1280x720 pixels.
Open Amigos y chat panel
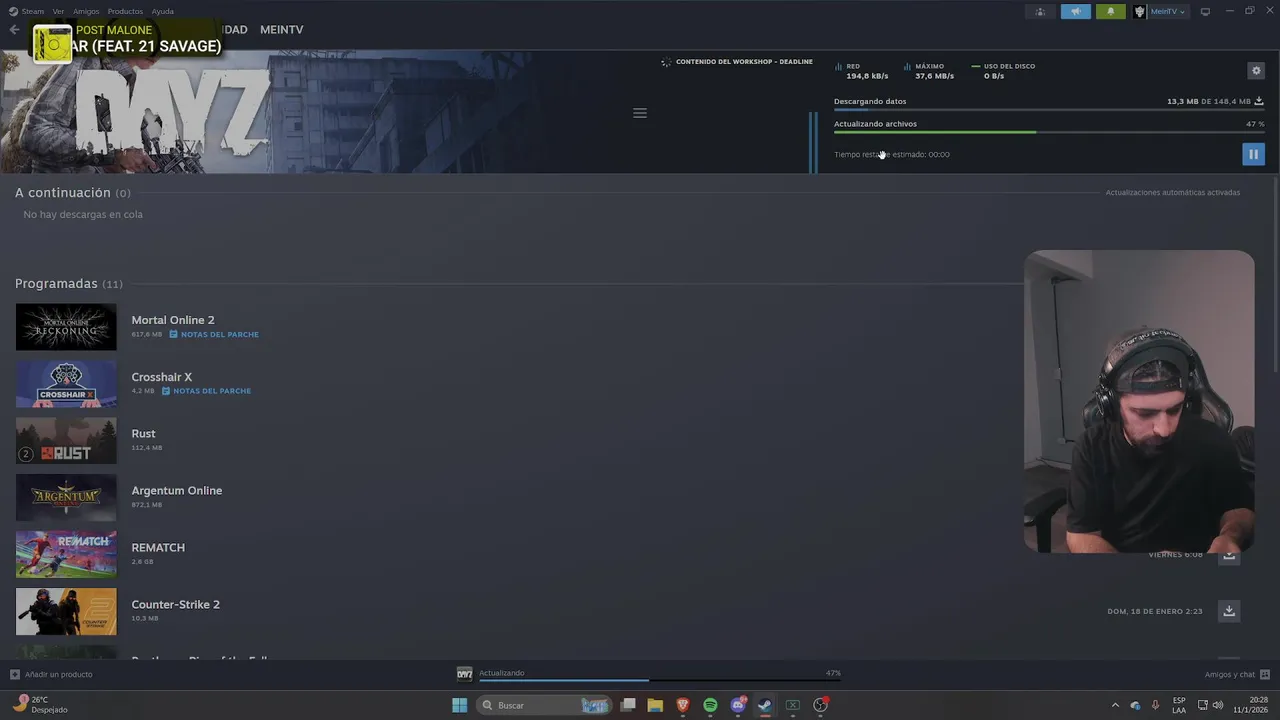click(x=1237, y=674)
